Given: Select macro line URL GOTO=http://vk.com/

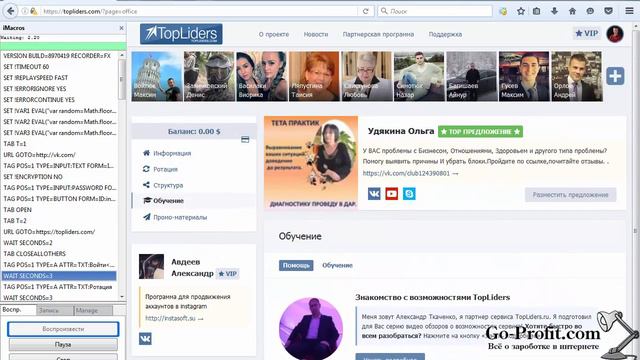Looking at the screenshot, I should point(59,155).
